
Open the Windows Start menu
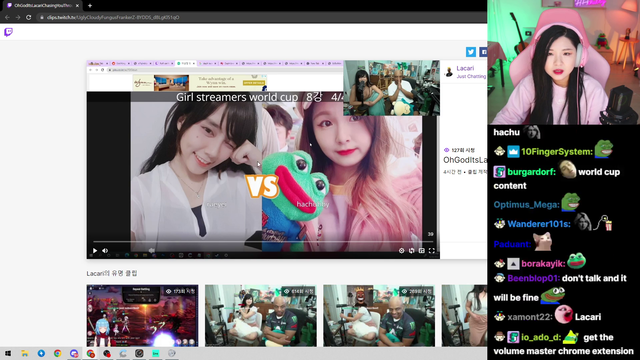[8, 353]
